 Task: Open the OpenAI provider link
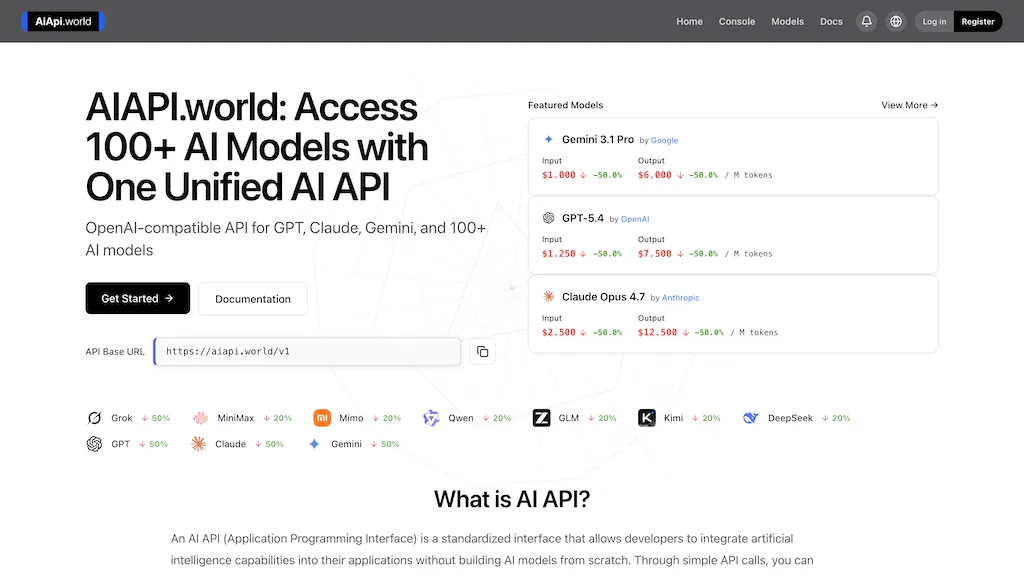[x=635, y=219]
